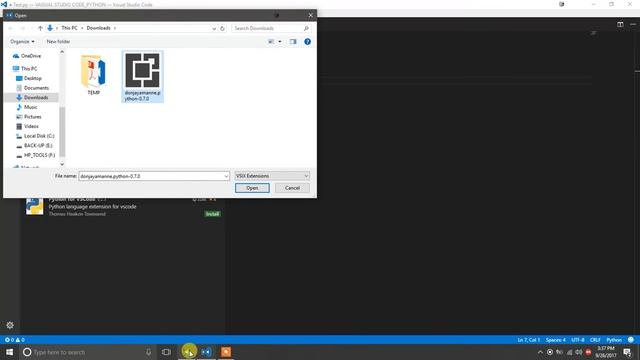The height and width of the screenshot is (360, 640).
Task: Open volume control in system tray
Action: coord(578,352)
